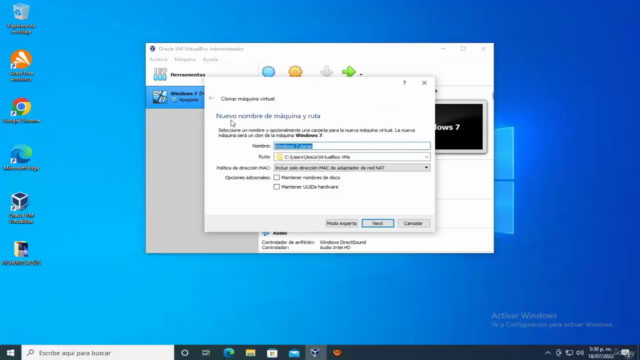This screenshot has height=360, width=640.
Task: Maximize the VirtualBox Administrador window
Action: click(x=463, y=49)
